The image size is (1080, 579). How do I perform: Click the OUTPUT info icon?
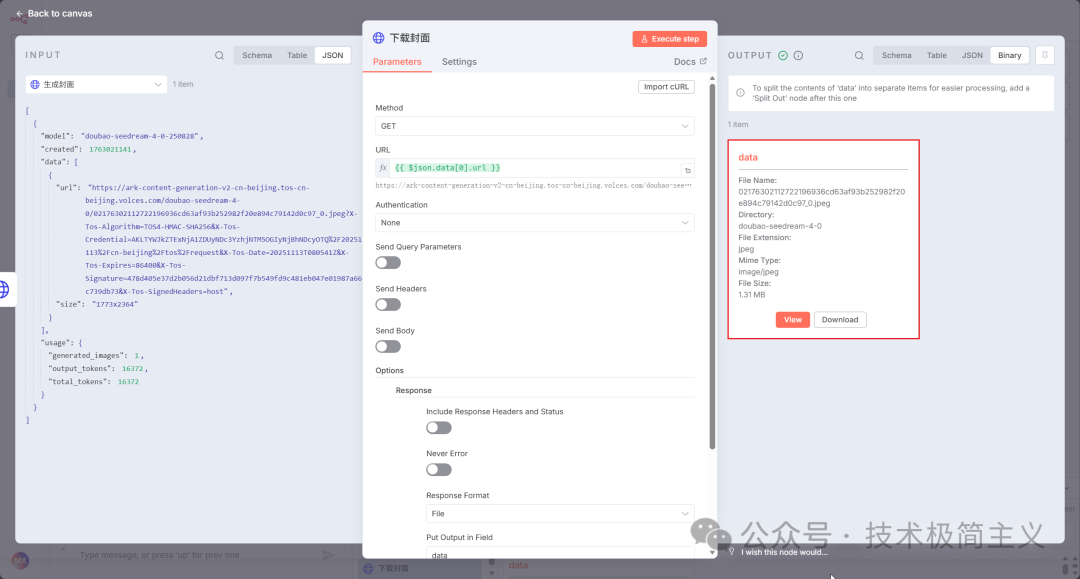pos(798,56)
